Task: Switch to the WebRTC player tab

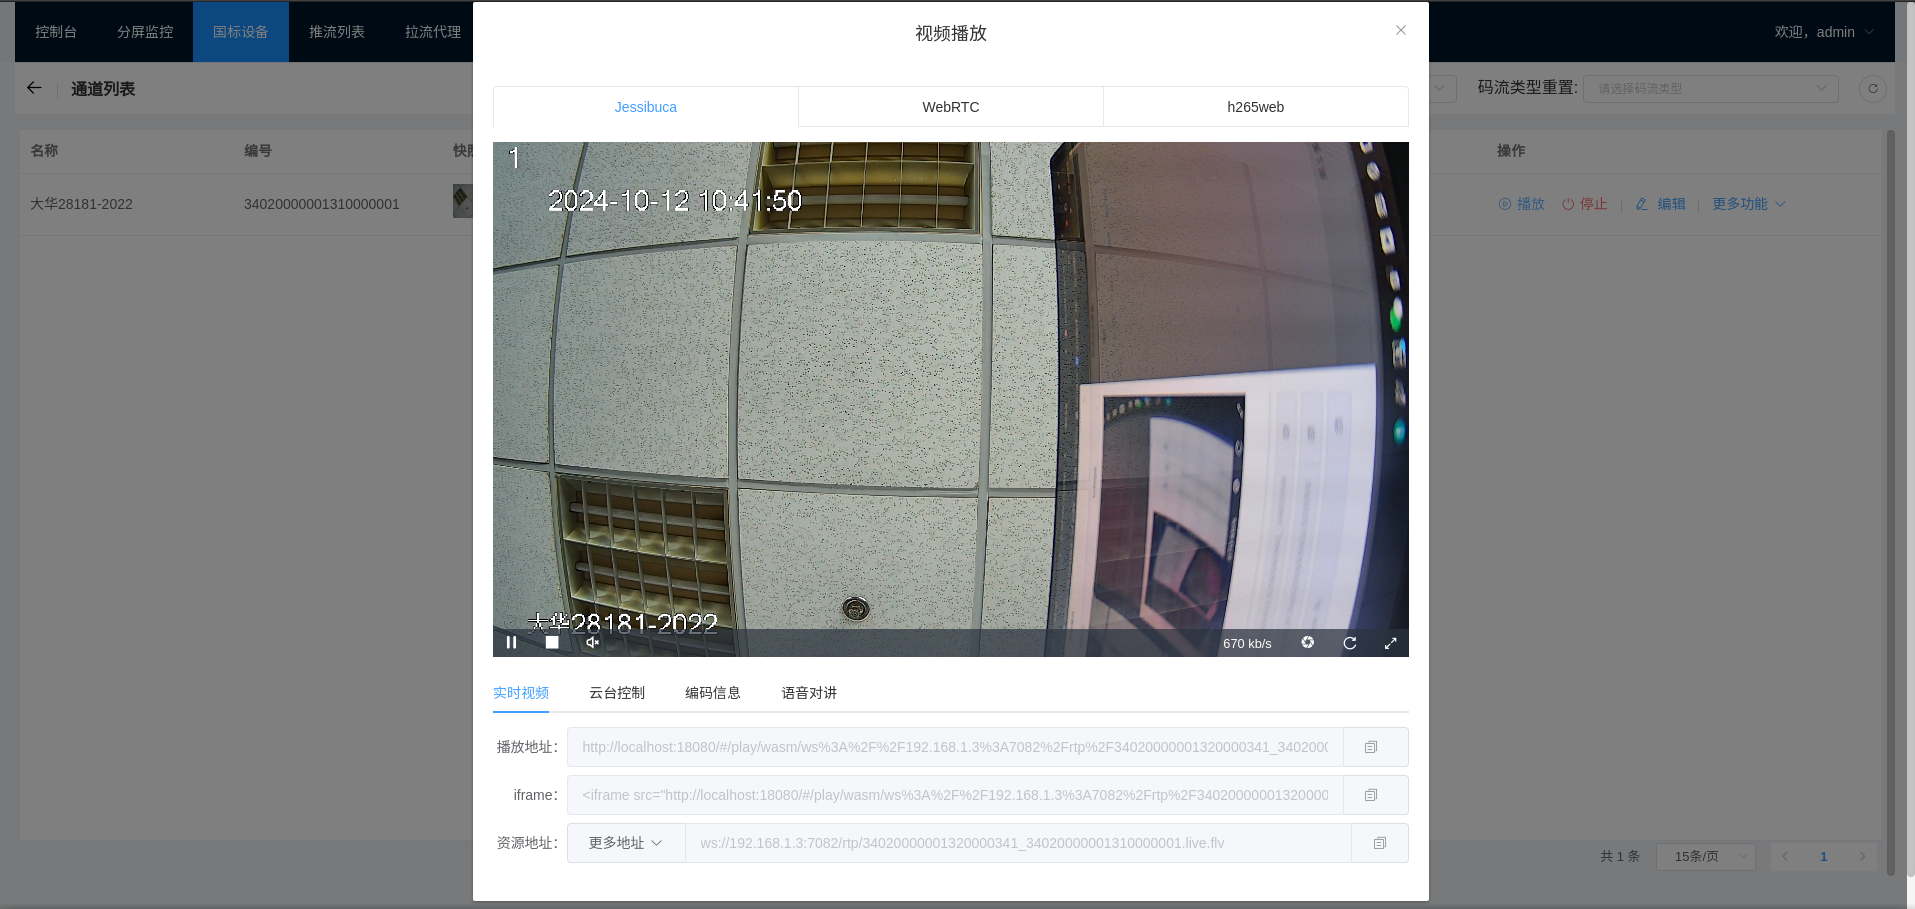Action: (x=950, y=107)
